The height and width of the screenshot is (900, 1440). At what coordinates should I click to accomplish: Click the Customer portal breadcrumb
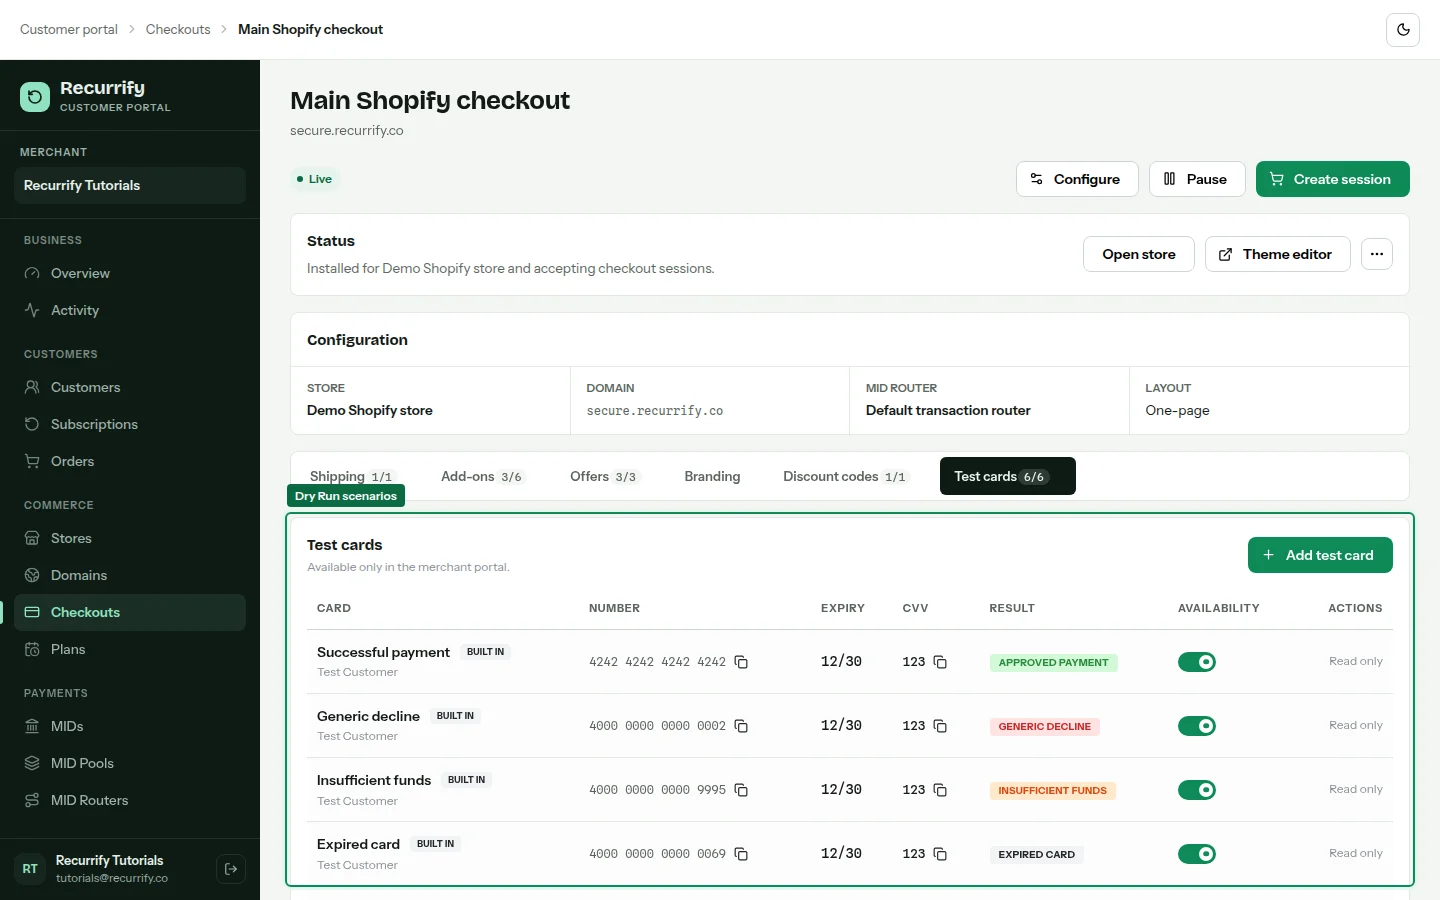(69, 29)
